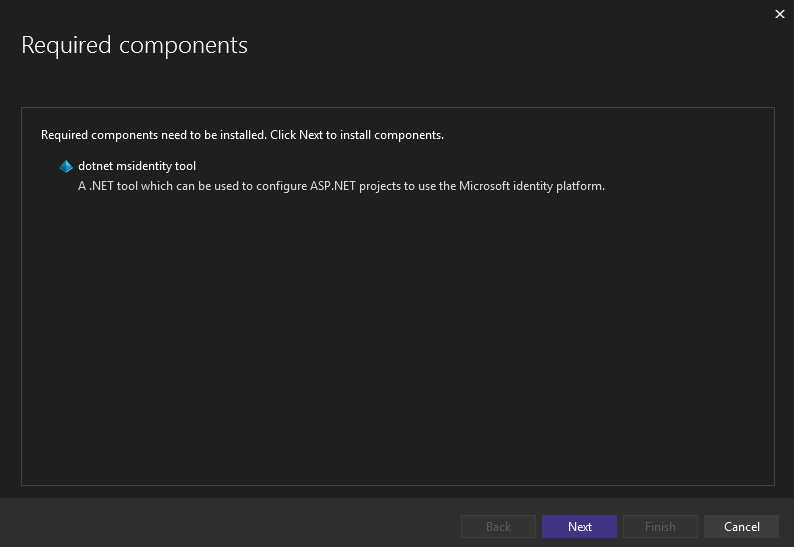The height and width of the screenshot is (547, 794).
Task: Click the word 'msidentity' in the component name
Action: click(x=141, y=166)
